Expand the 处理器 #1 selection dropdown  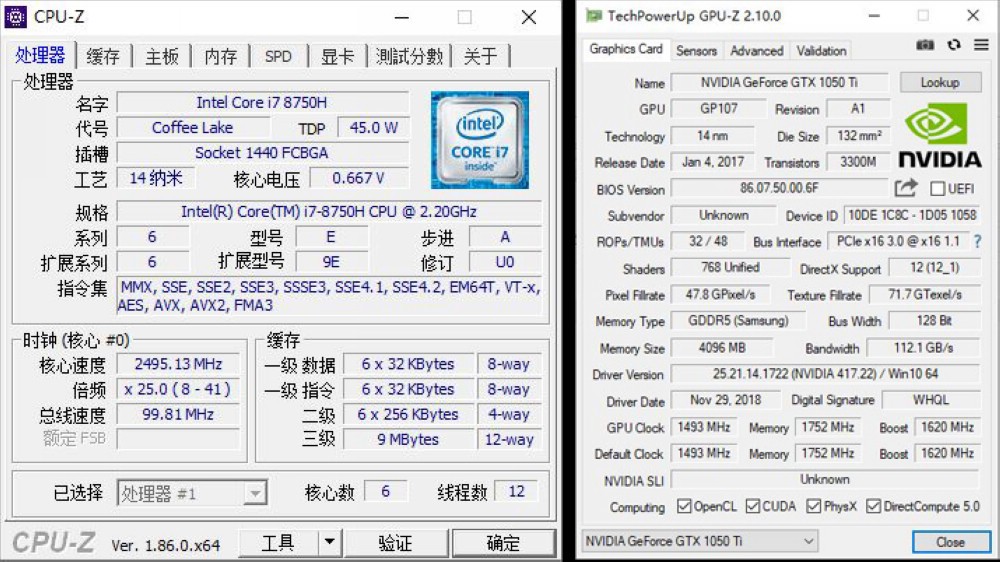[255, 493]
